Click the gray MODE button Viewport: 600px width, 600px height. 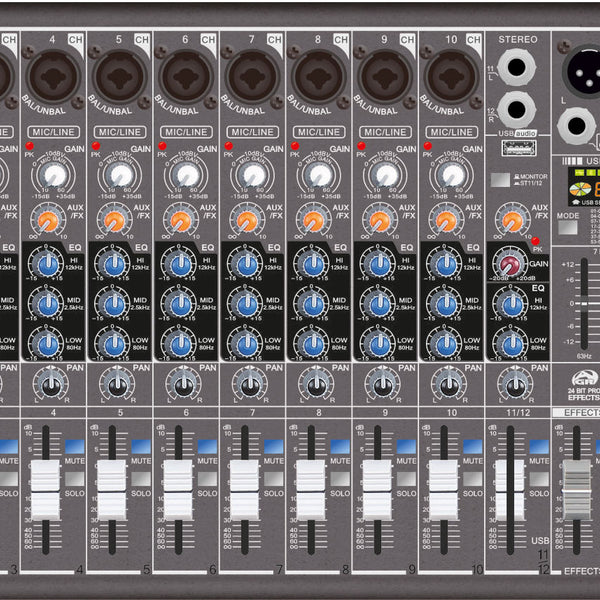tap(568, 228)
